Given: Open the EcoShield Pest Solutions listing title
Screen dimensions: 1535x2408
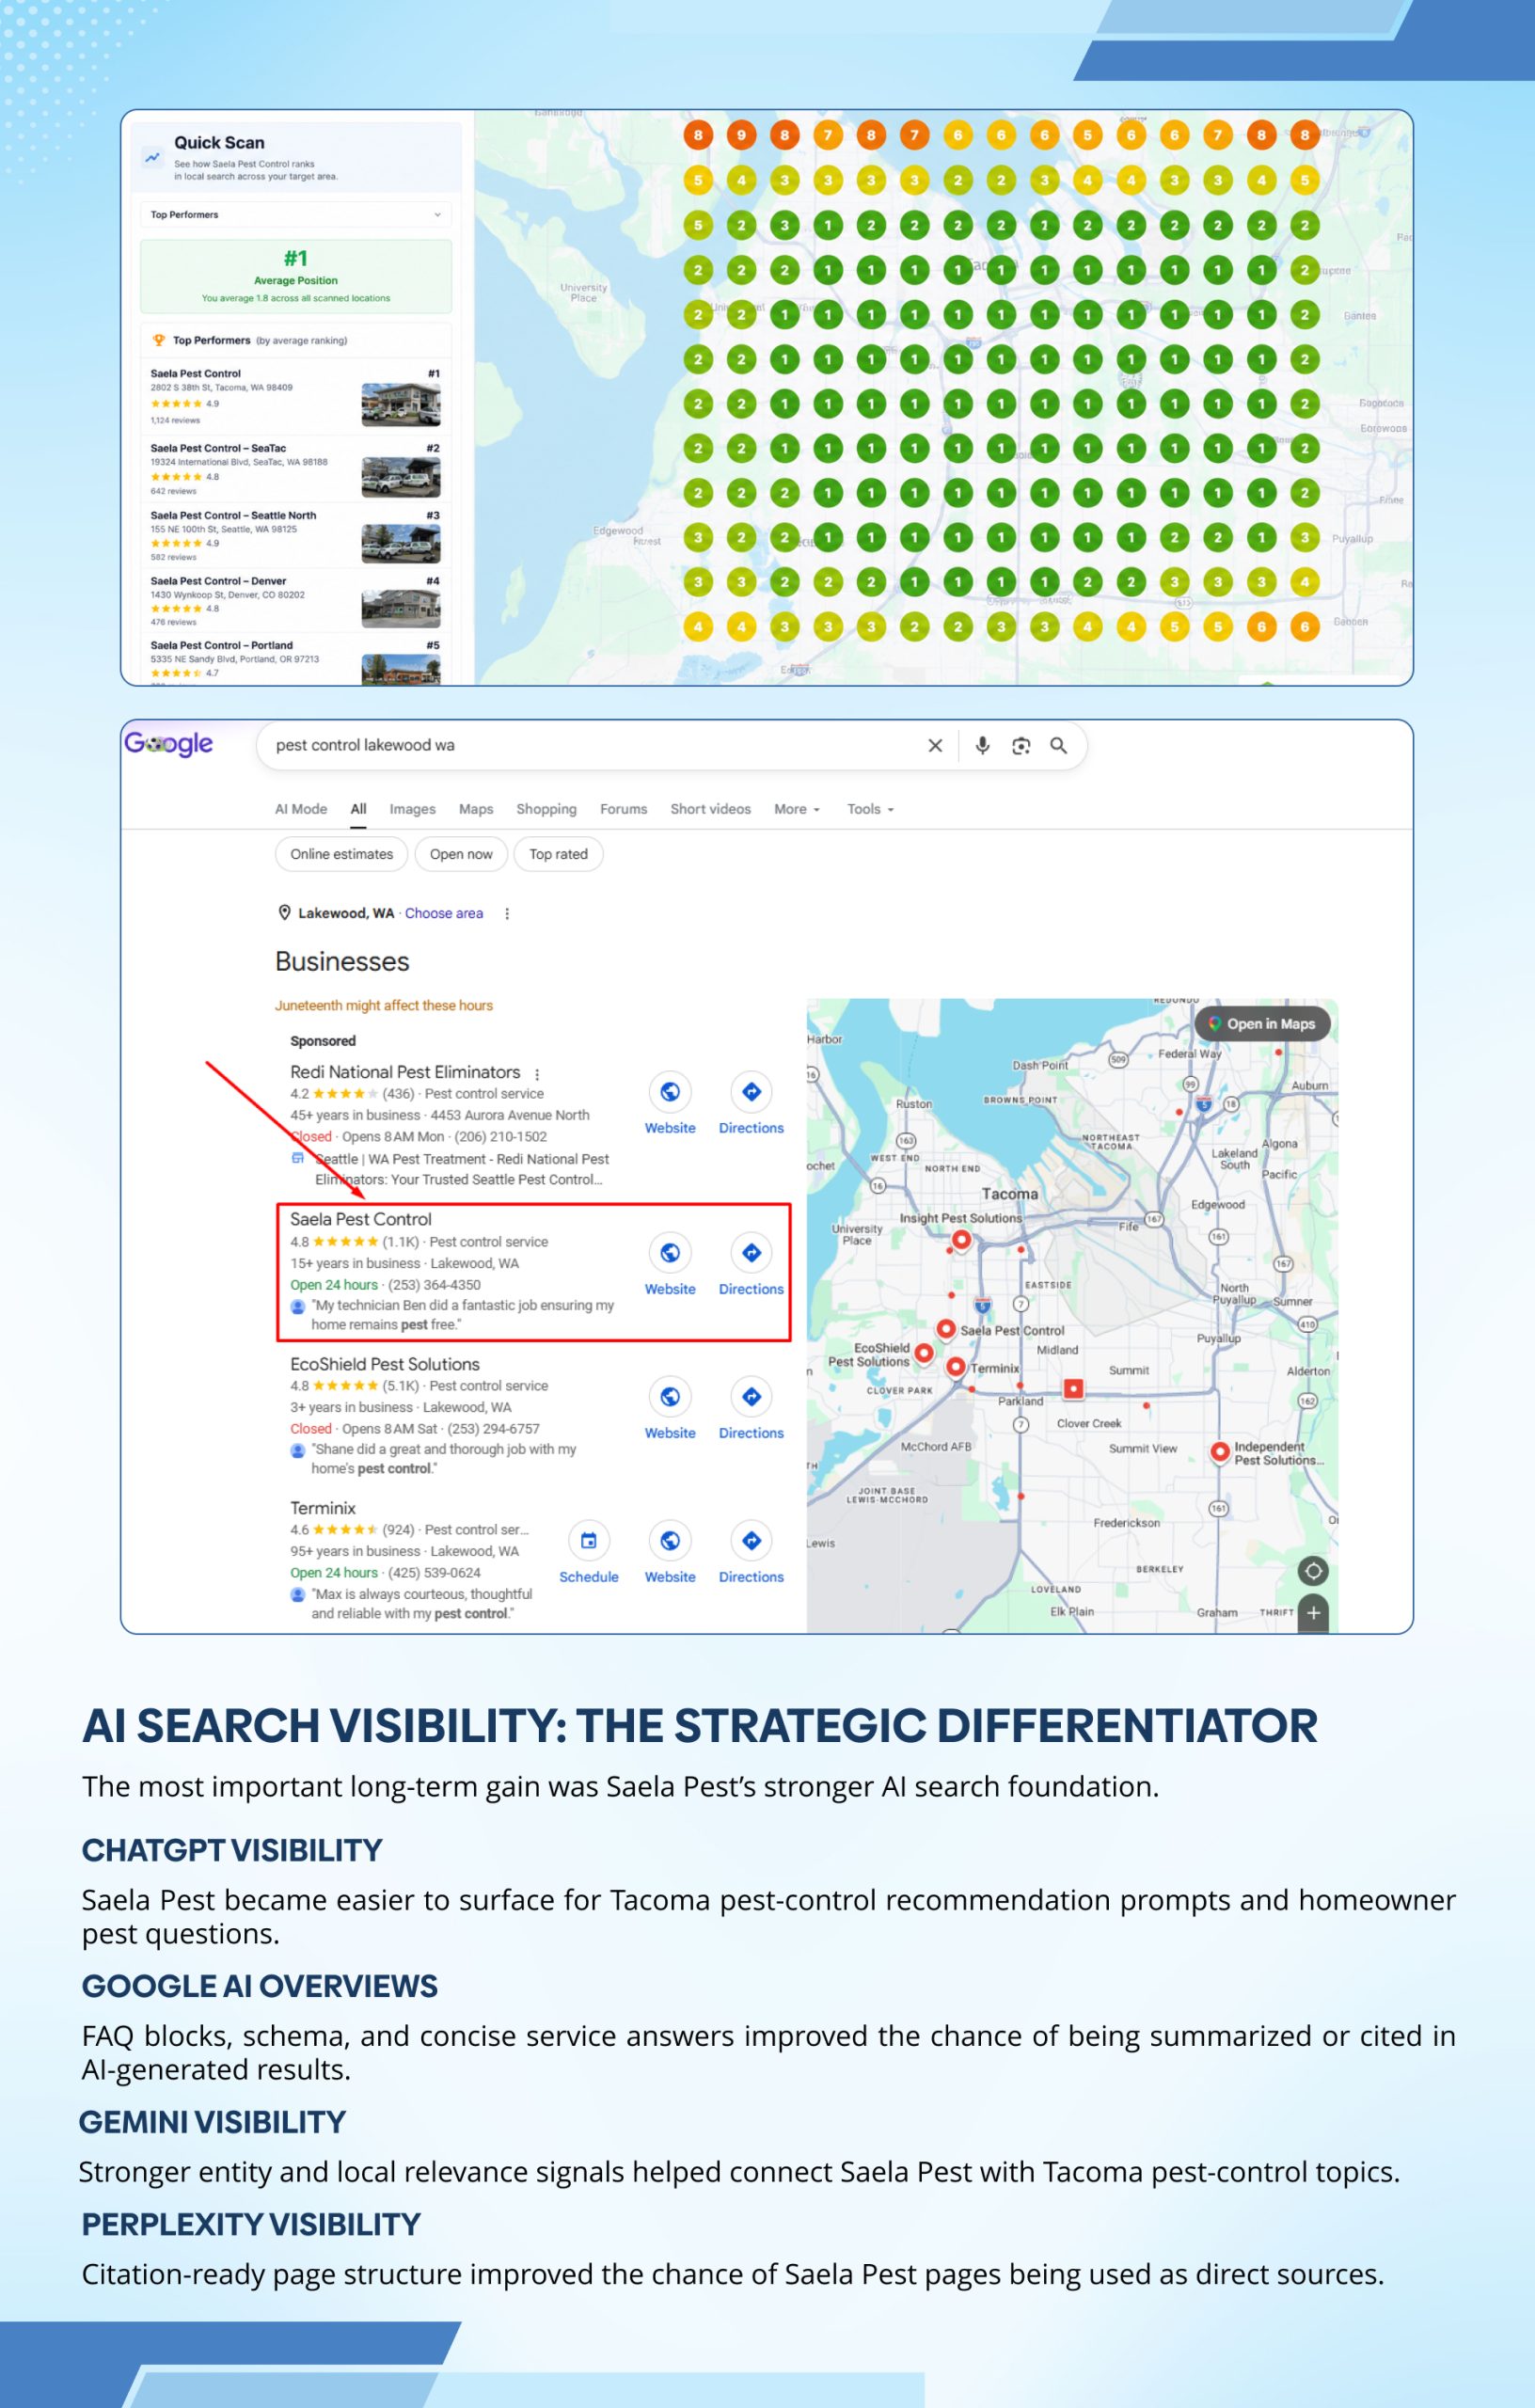Looking at the screenshot, I should [x=385, y=1364].
